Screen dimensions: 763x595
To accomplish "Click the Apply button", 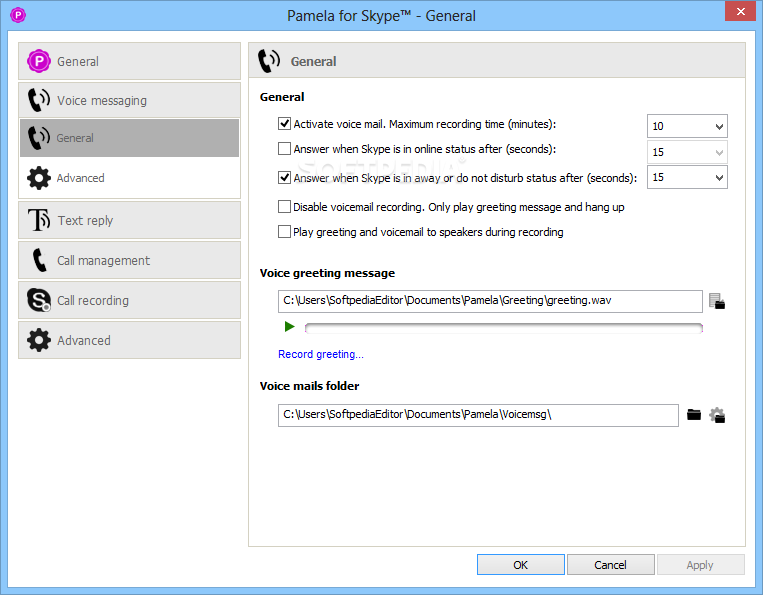I will point(700,565).
